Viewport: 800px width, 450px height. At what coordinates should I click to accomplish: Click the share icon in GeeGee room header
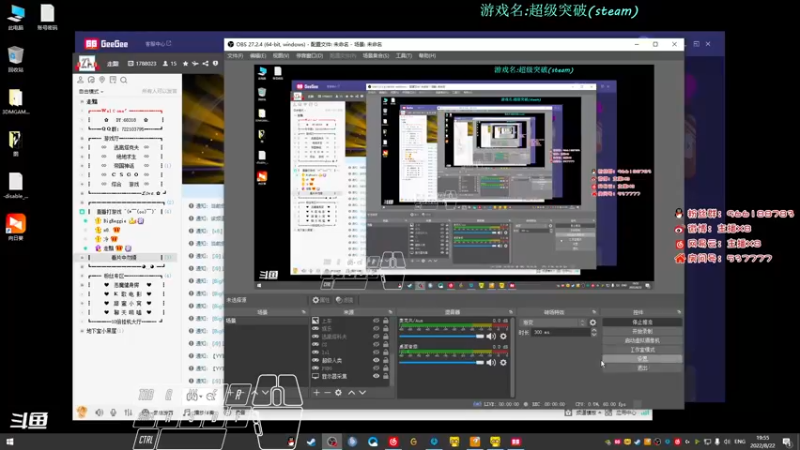pos(205,63)
